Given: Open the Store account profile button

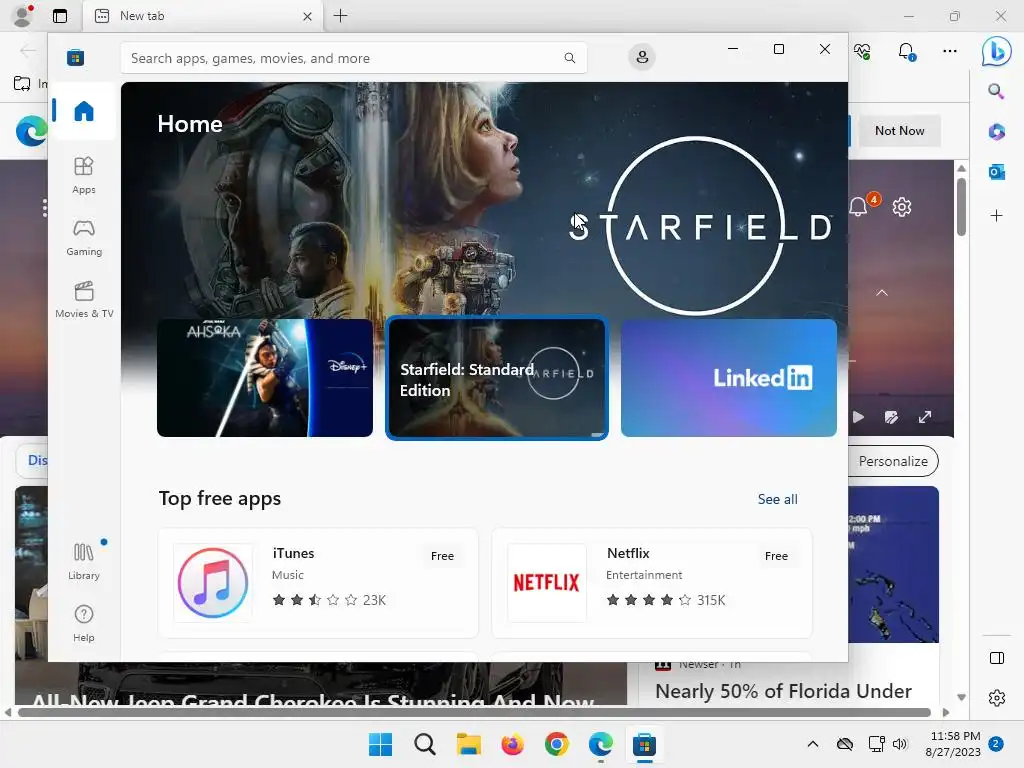Looking at the screenshot, I should click(x=642, y=57).
